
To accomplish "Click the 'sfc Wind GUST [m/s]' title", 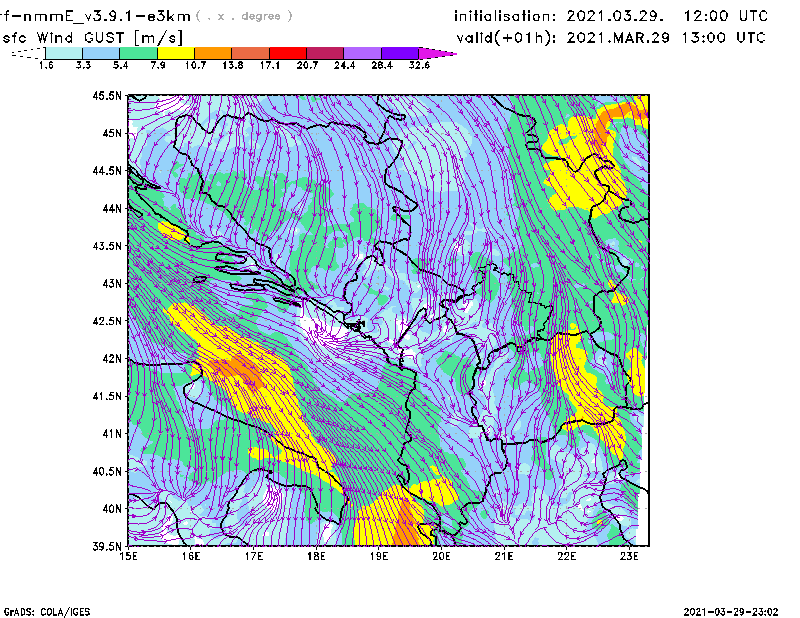I will (92, 38).
